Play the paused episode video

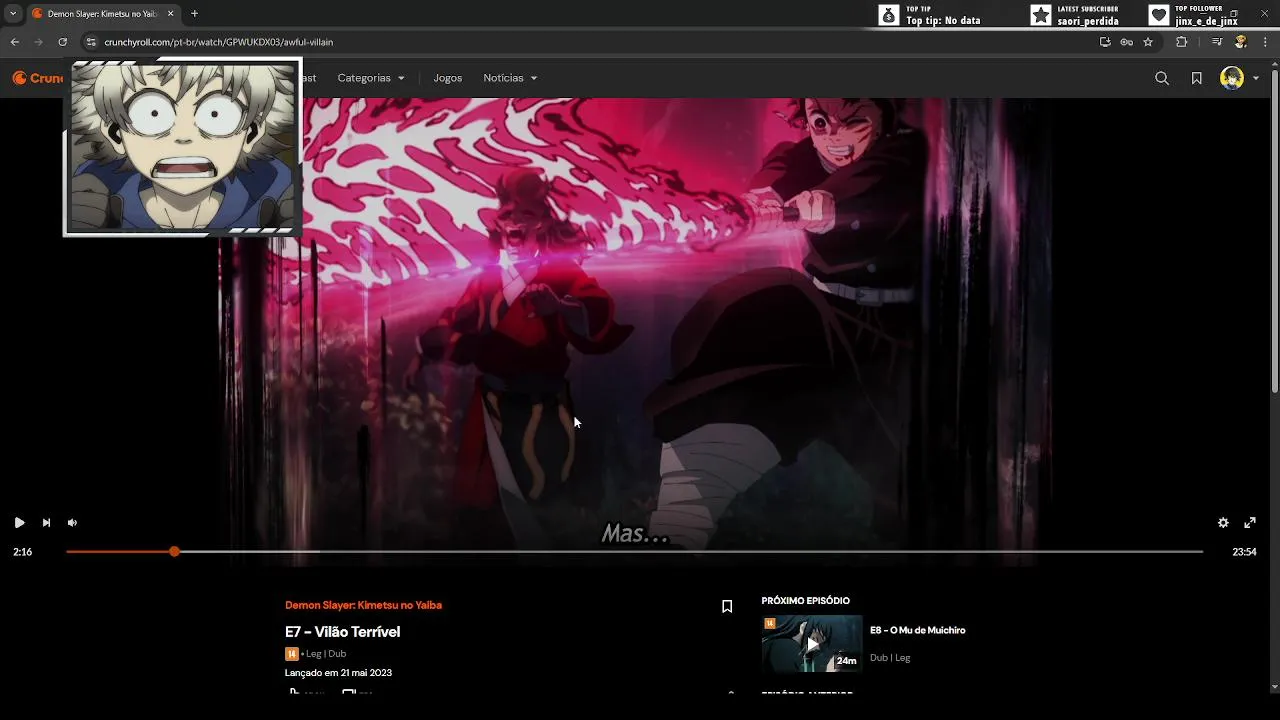pyautogui.click(x=19, y=522)
